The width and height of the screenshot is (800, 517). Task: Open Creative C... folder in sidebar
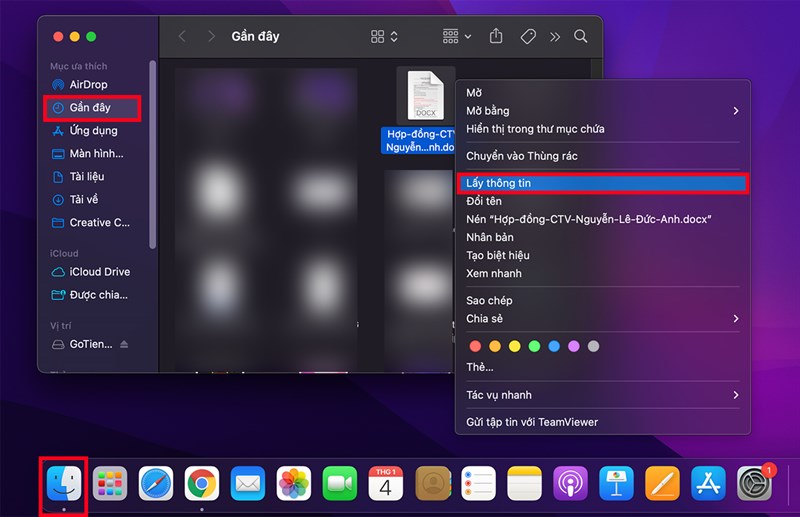(x=93, y=223)
